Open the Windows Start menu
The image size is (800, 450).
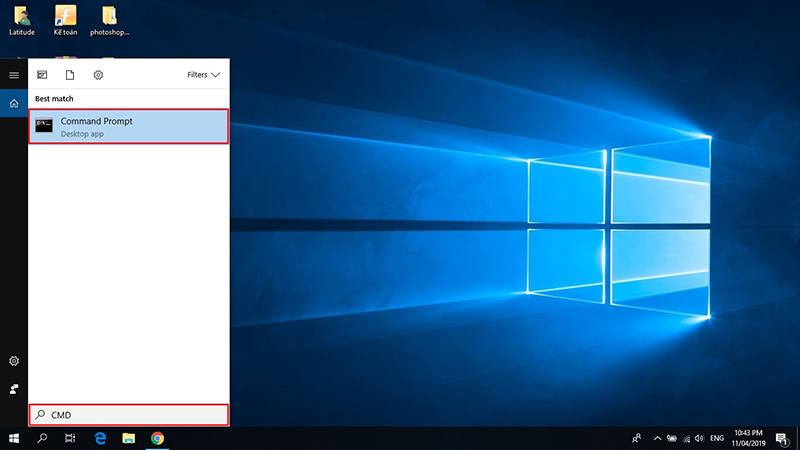point(14,438)
